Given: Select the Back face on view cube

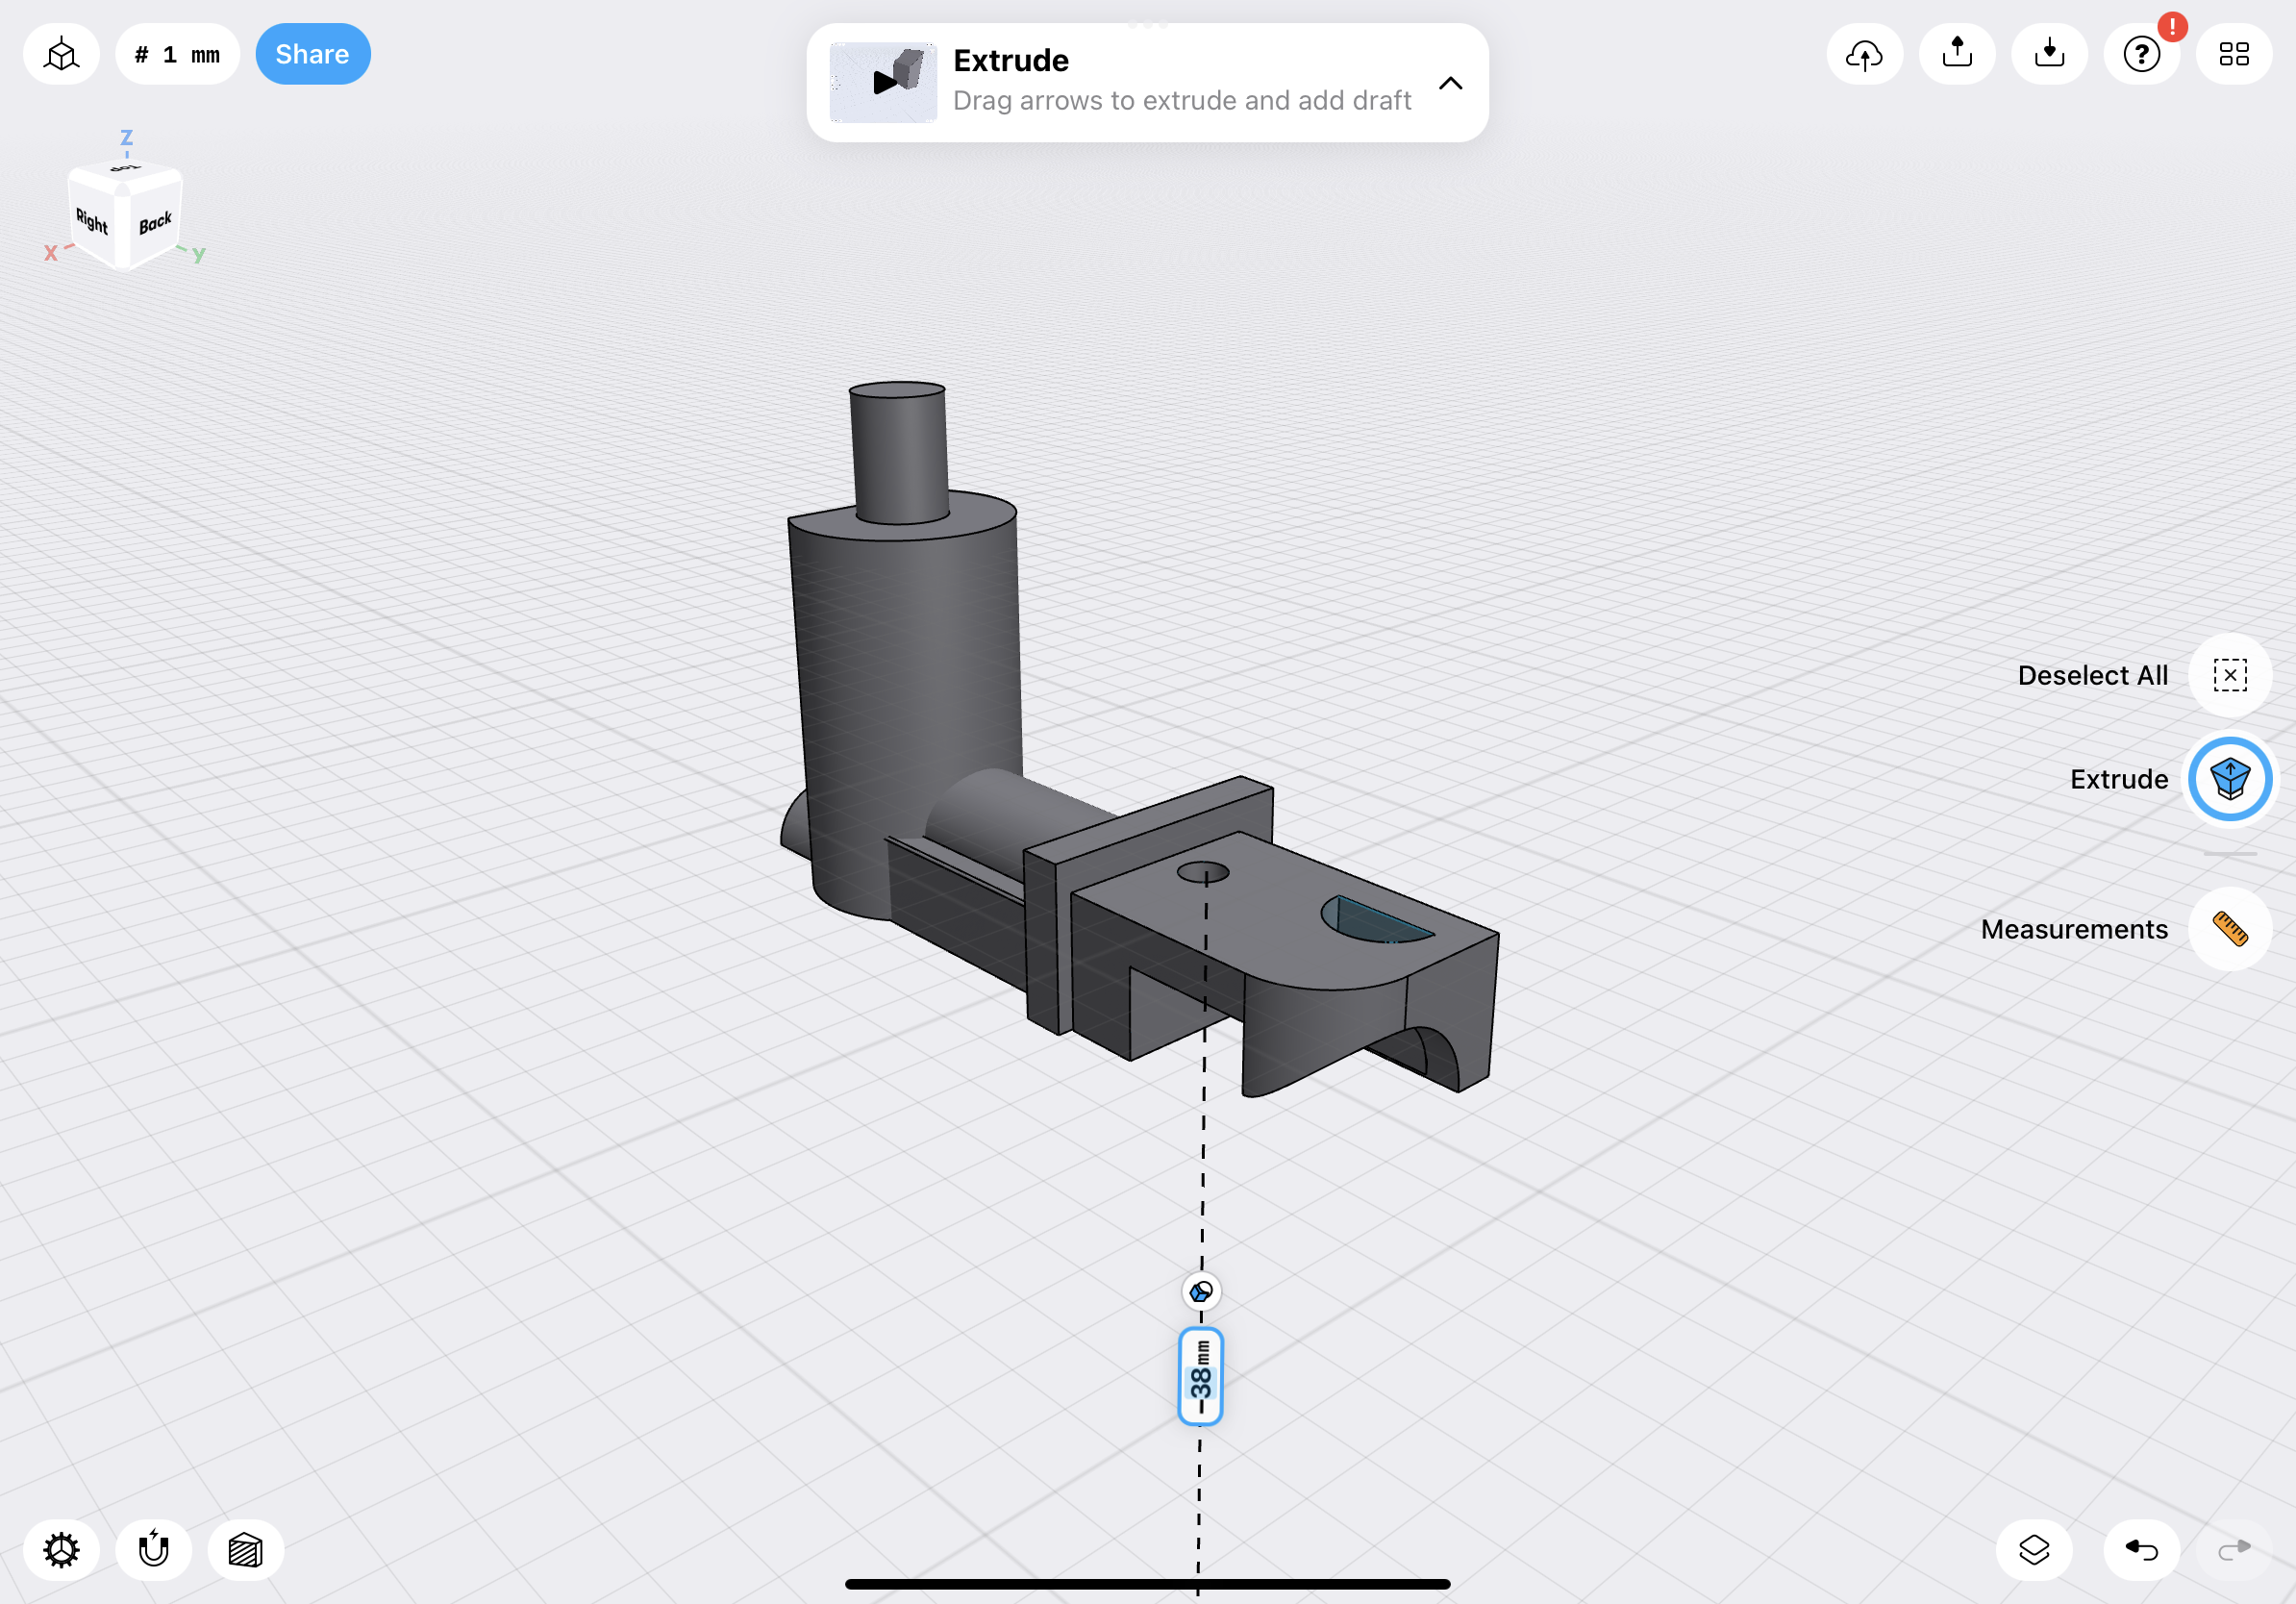Looking at the screenshot, I should [x=155, y=223].
